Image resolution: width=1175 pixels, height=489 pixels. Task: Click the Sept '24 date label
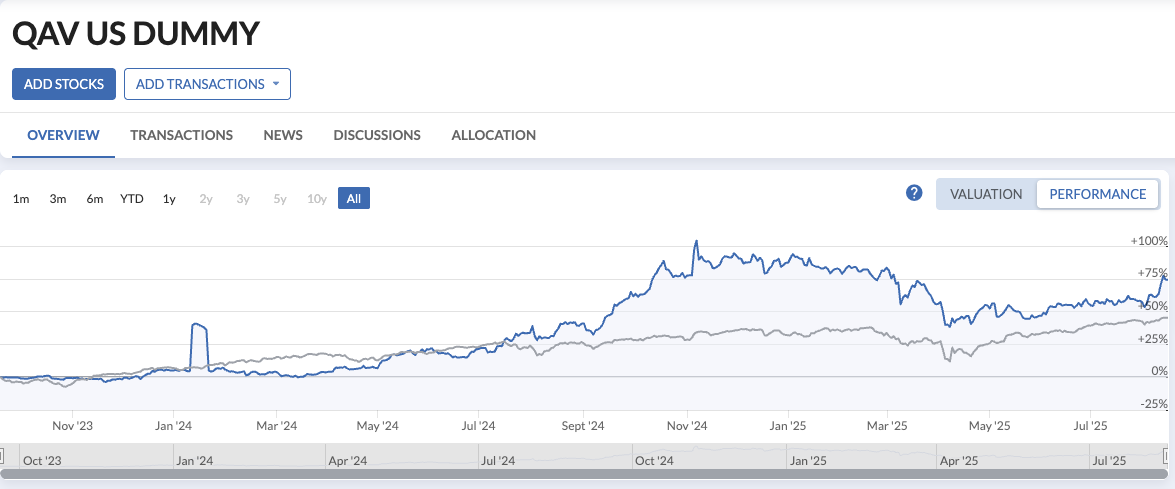coord(582,426)
